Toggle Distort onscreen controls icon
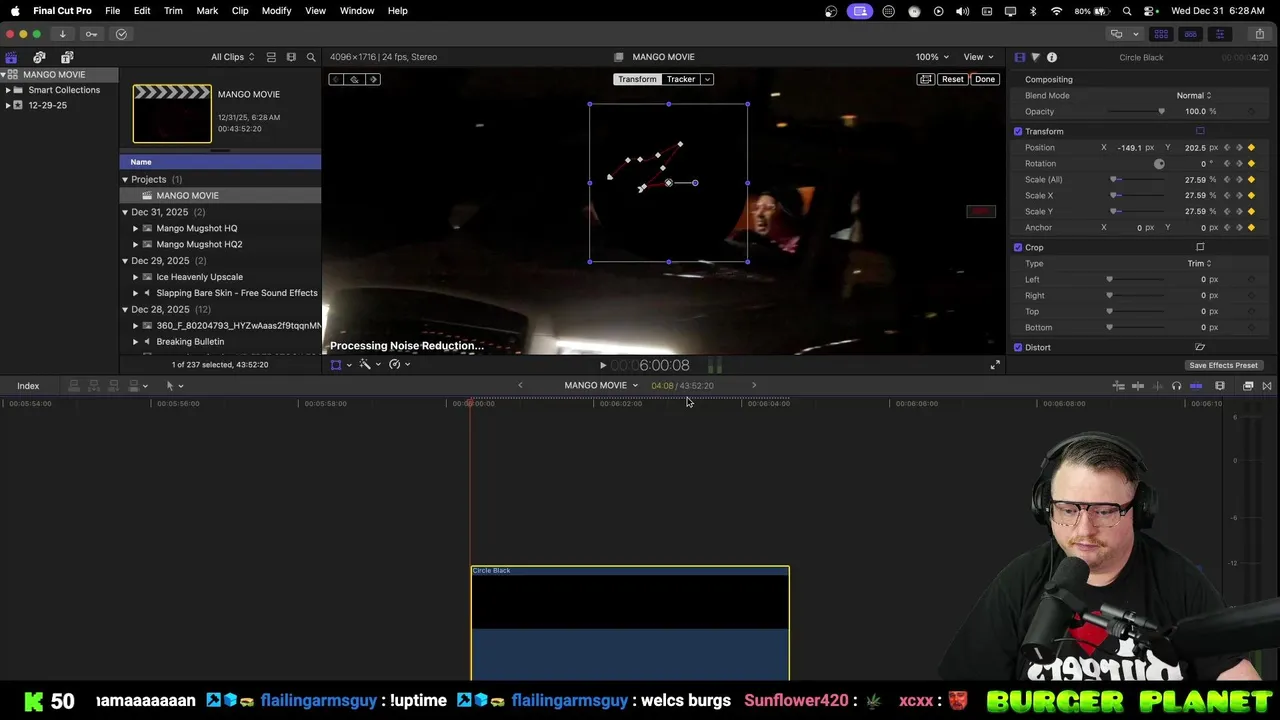This screenshot has width=1280, height=720. [x=1200, y=347]
